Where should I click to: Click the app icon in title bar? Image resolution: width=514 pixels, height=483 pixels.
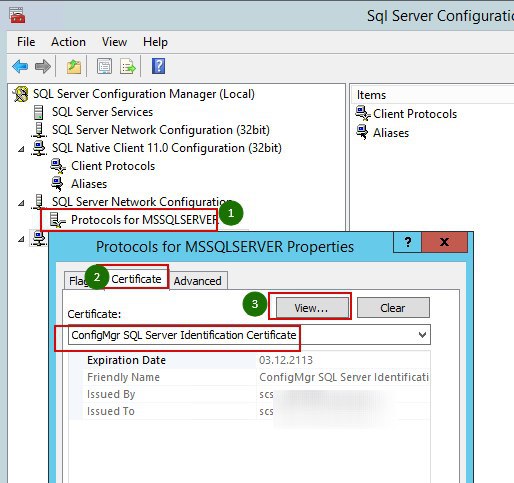[x=17, y=15]
